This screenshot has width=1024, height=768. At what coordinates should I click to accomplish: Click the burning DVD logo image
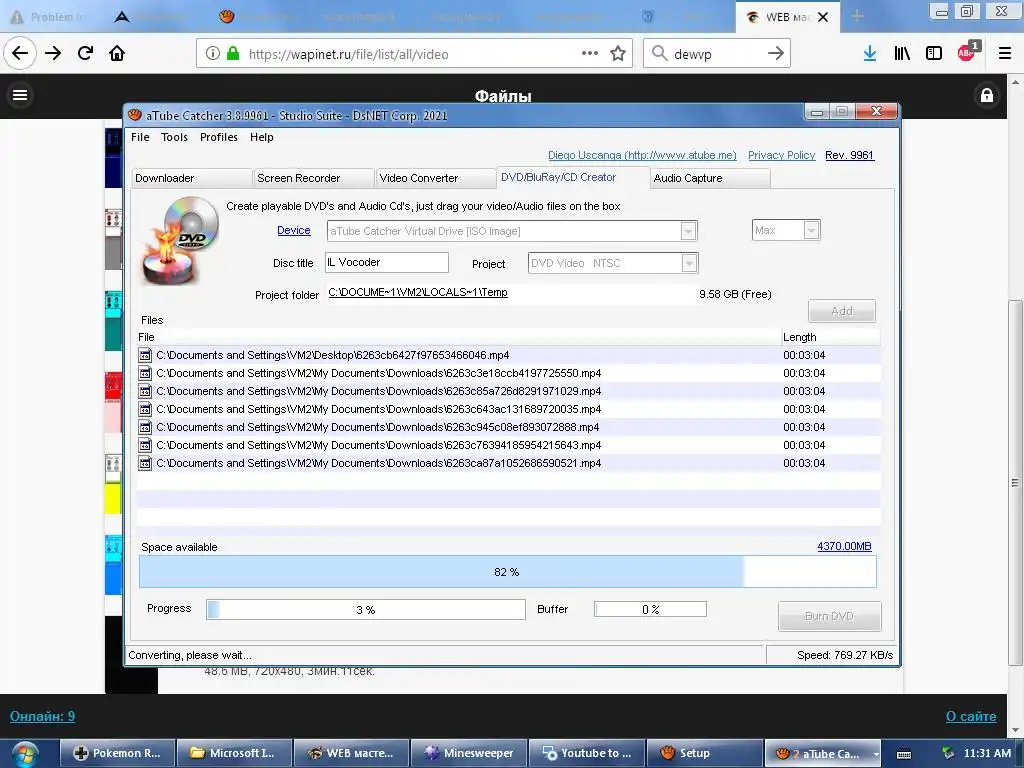(181, 240)
